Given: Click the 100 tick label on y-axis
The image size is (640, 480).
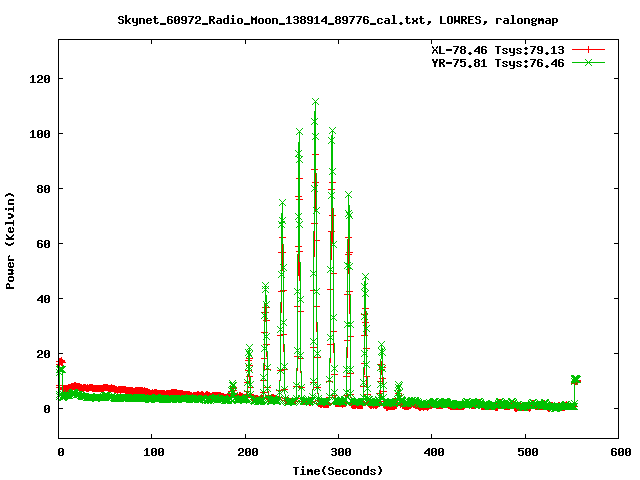Looking at the screenshot, I should click(39, 133).
